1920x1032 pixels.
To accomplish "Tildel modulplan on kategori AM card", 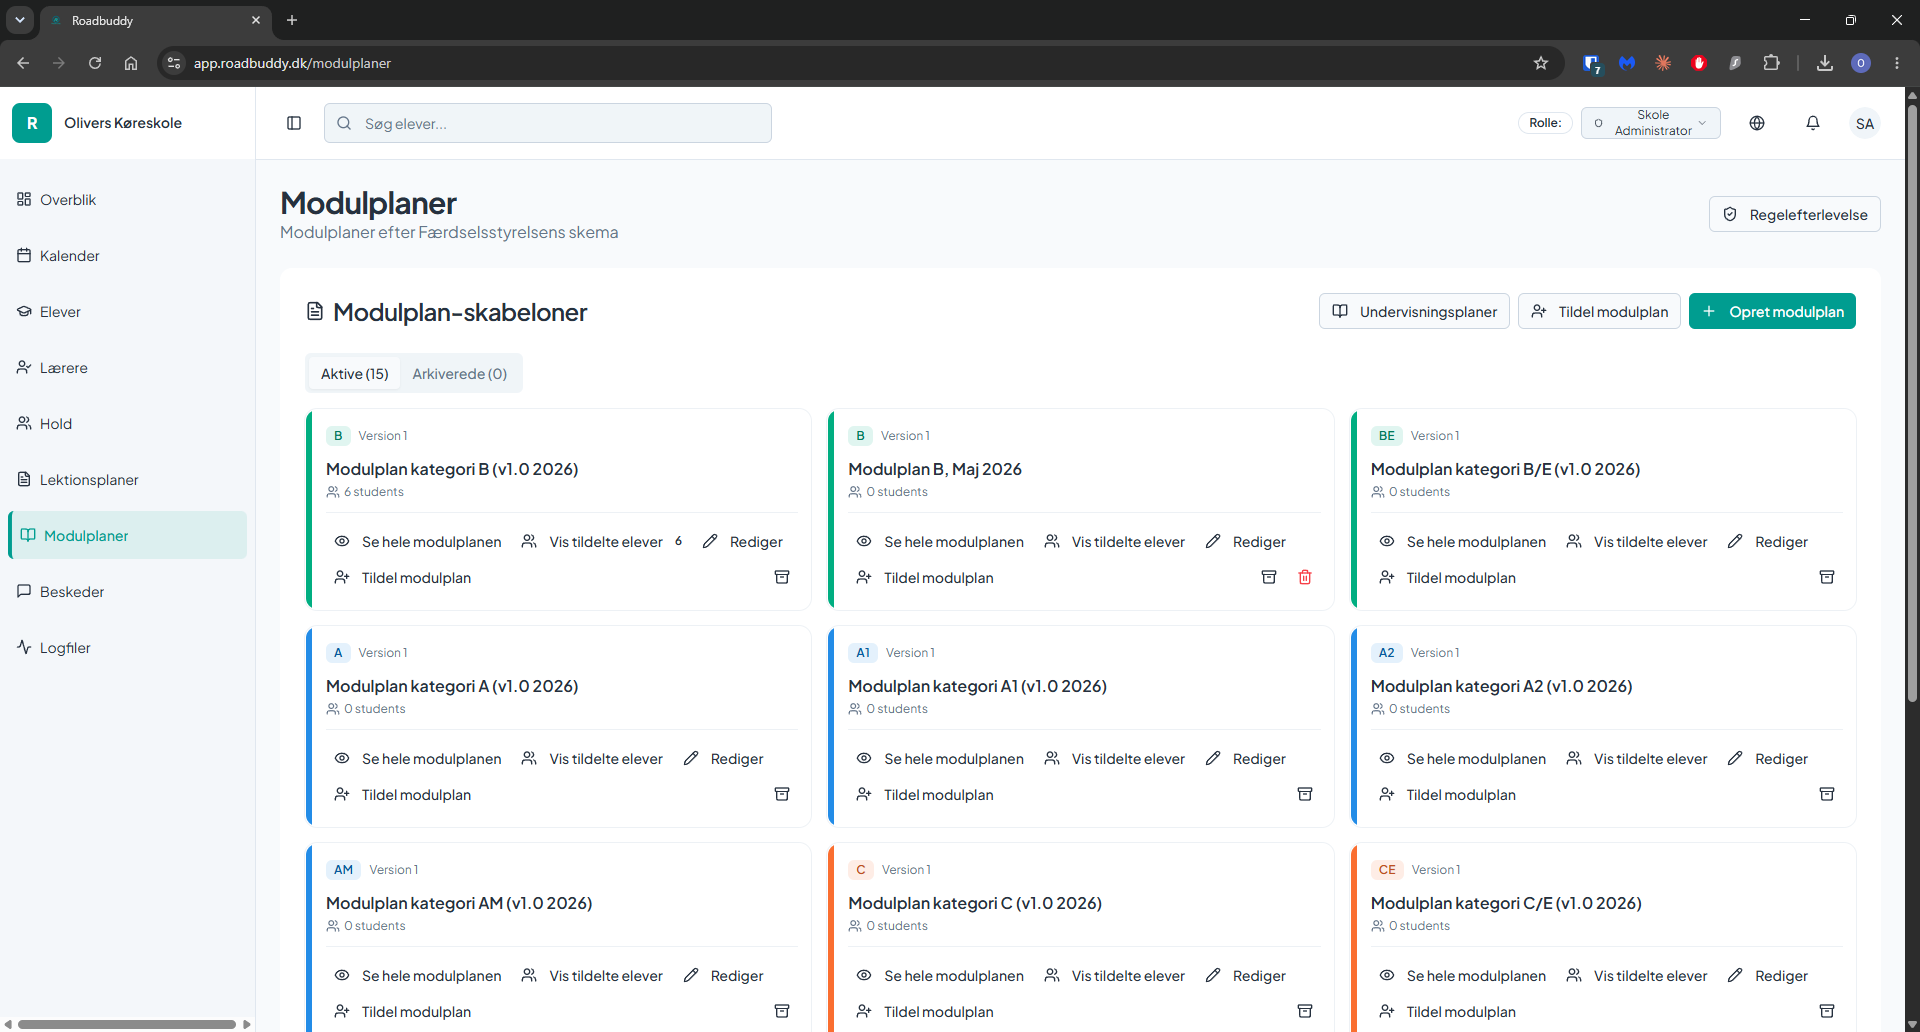I will pyautogui.click(x=403, y=1011).
